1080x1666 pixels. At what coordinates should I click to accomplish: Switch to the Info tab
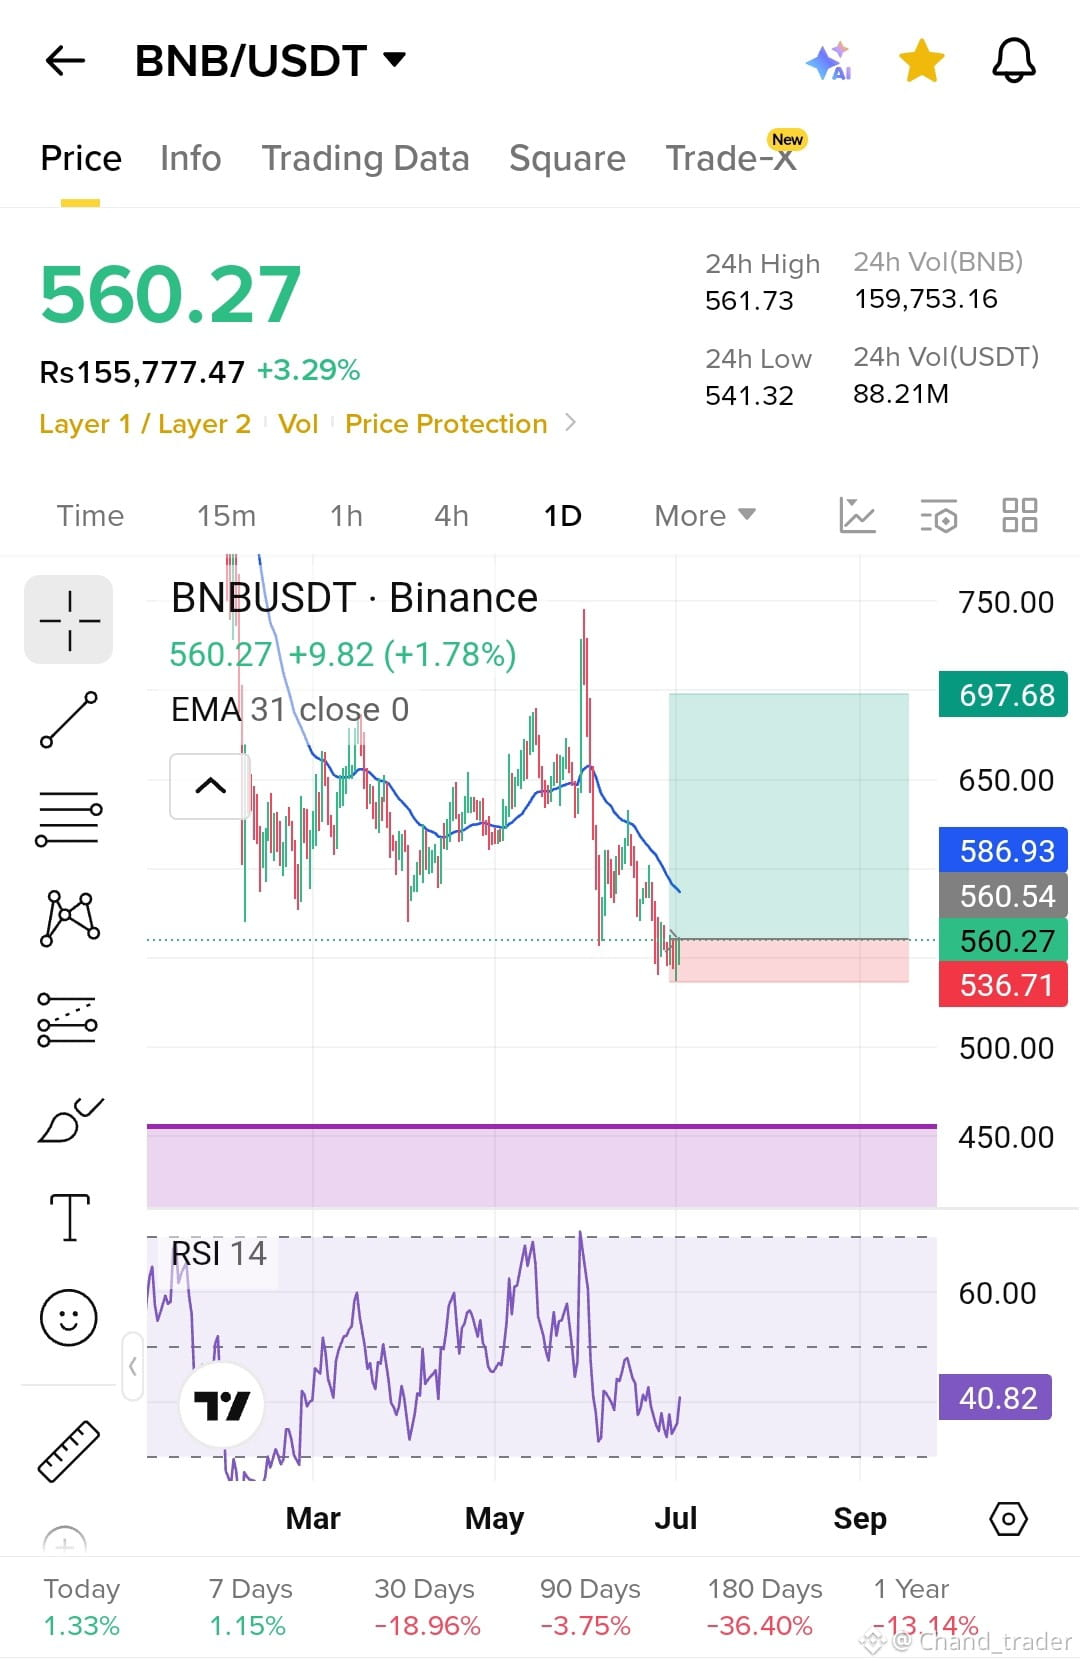[x=190, y=159]
